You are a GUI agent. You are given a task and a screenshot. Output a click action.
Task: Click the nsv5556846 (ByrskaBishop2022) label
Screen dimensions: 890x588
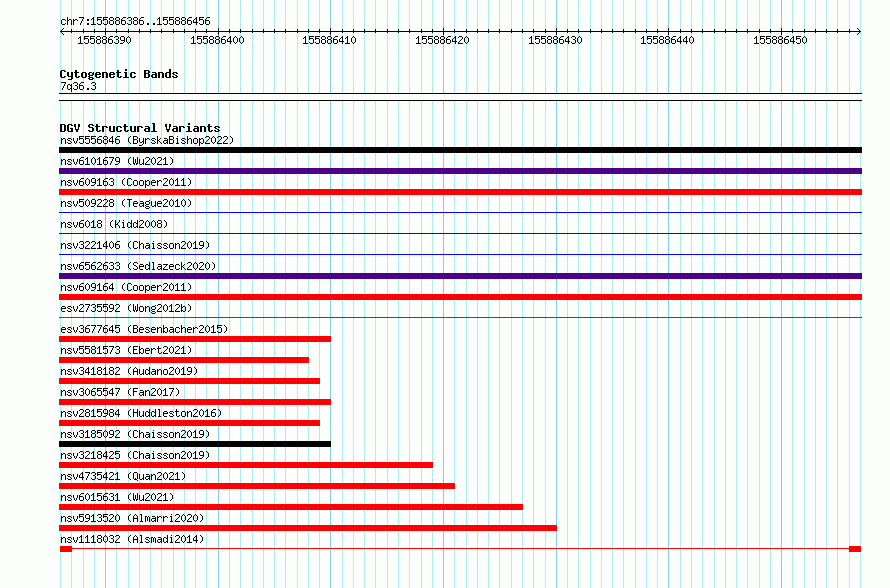(147, 140)
